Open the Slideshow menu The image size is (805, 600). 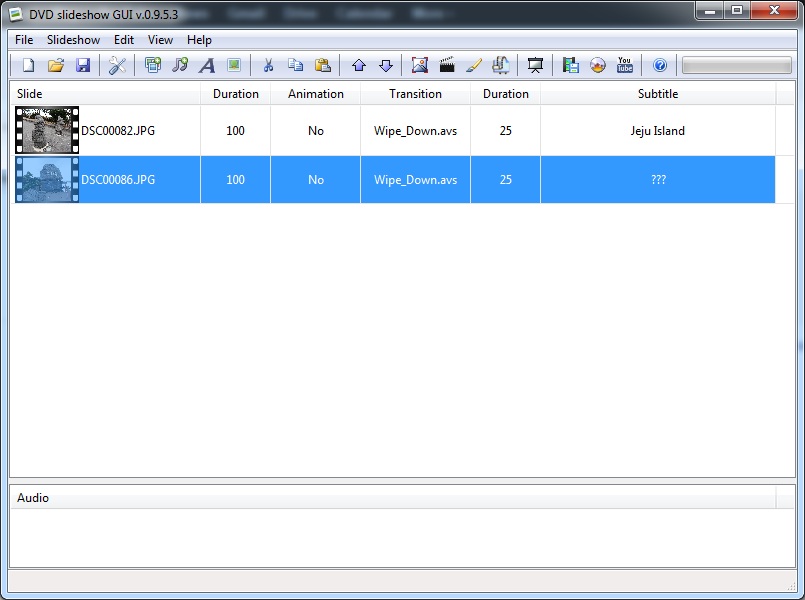pos(73,40)
